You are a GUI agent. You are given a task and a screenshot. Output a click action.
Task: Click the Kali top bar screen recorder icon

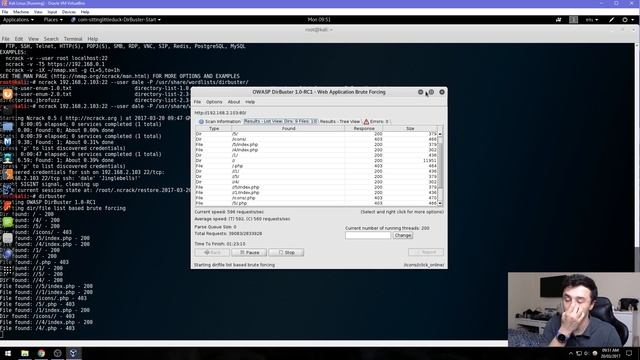(558, 20)
